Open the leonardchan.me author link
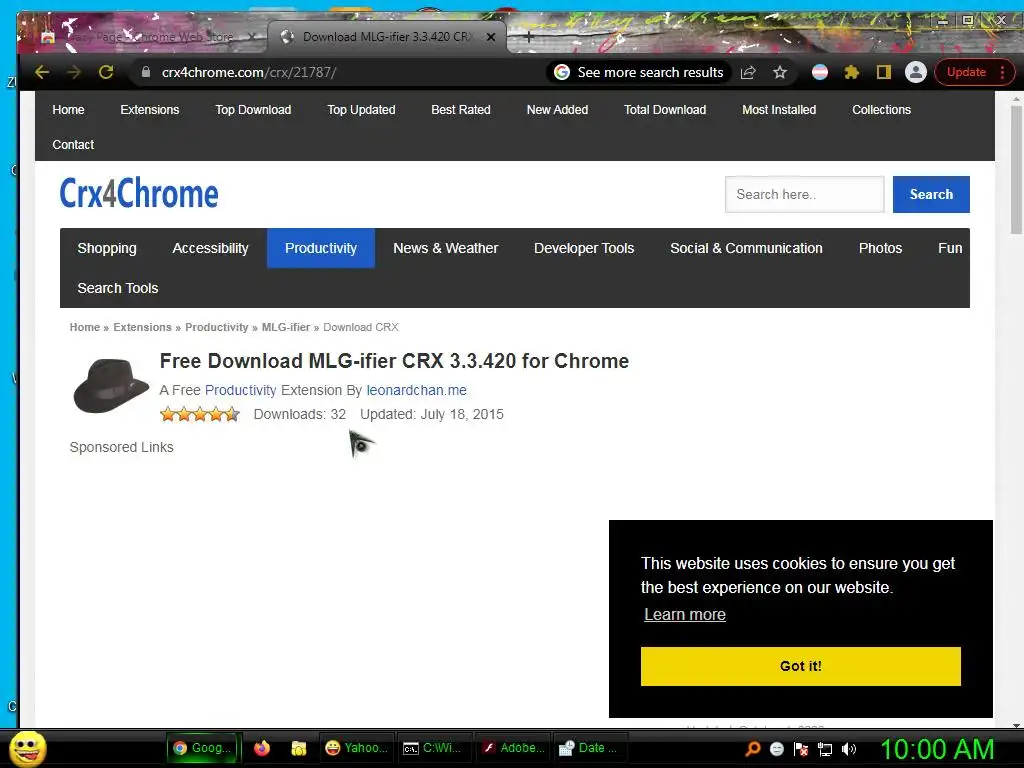Viewport: 1024px width, 768px height. pyautogui.click(x=417, y=391)
